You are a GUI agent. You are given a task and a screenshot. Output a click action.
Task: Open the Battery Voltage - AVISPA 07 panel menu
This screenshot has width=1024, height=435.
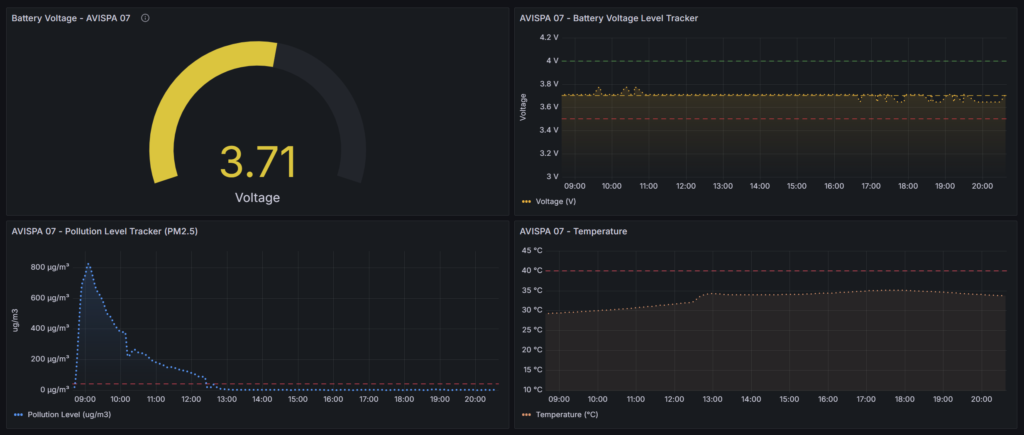pos(70,18)
